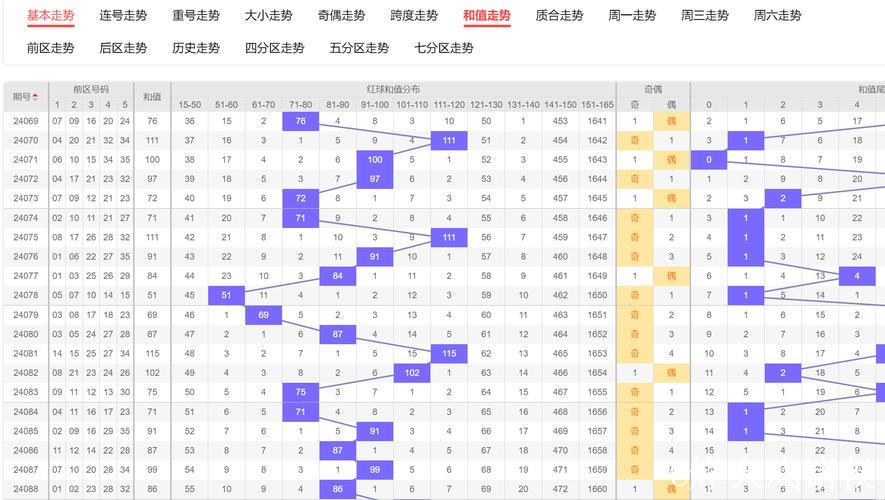The width and height of the screenshot is (885, 500).
Task: Click the 1641 cell in row 24069
Action: pos(597,121)
